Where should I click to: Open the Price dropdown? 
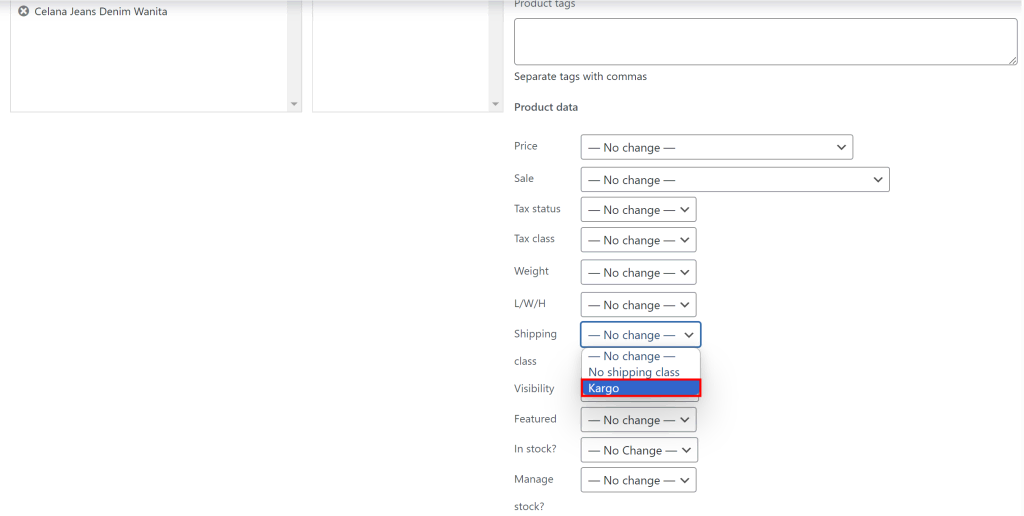point(716,147)
